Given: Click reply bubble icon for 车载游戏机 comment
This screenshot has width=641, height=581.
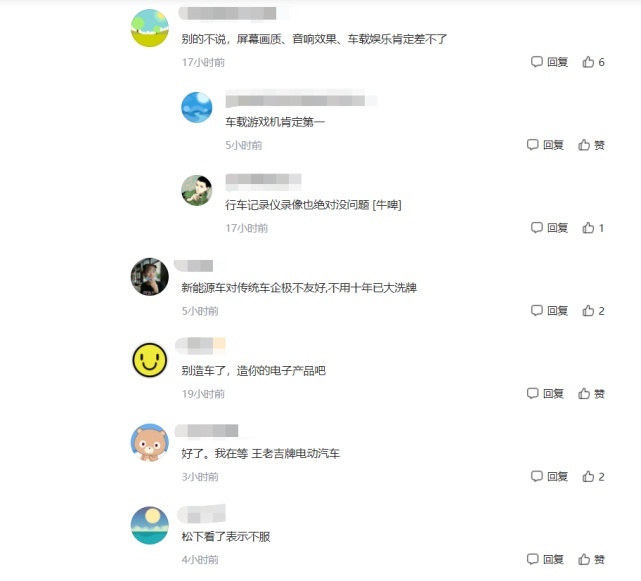Looking at the screenshot, I should [532, 144].
